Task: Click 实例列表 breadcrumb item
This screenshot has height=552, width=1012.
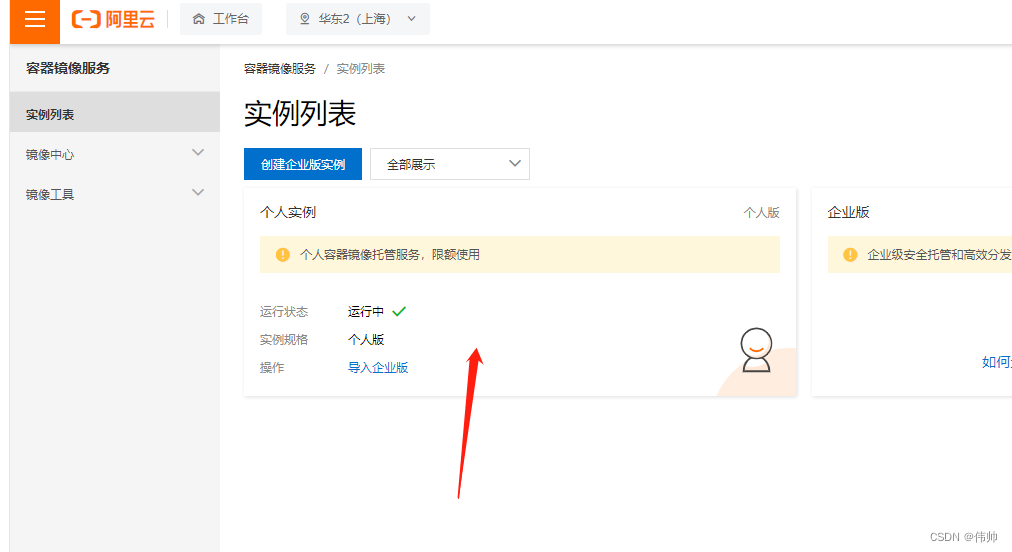Action: coord(361,69)
